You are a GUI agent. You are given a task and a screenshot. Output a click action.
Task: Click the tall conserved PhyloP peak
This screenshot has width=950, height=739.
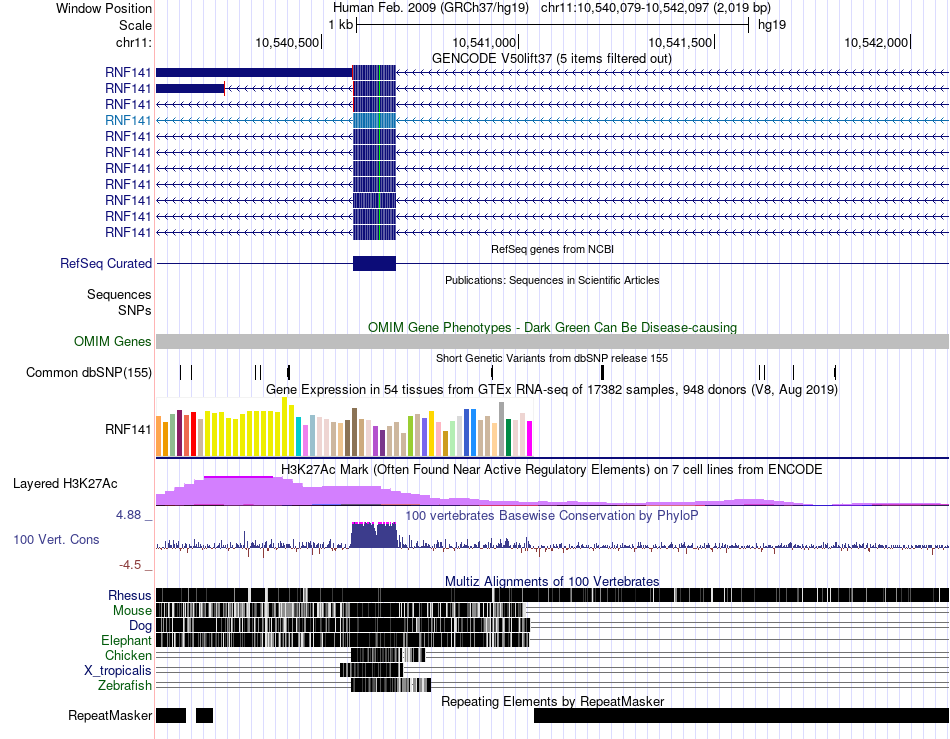pos(374,535)
